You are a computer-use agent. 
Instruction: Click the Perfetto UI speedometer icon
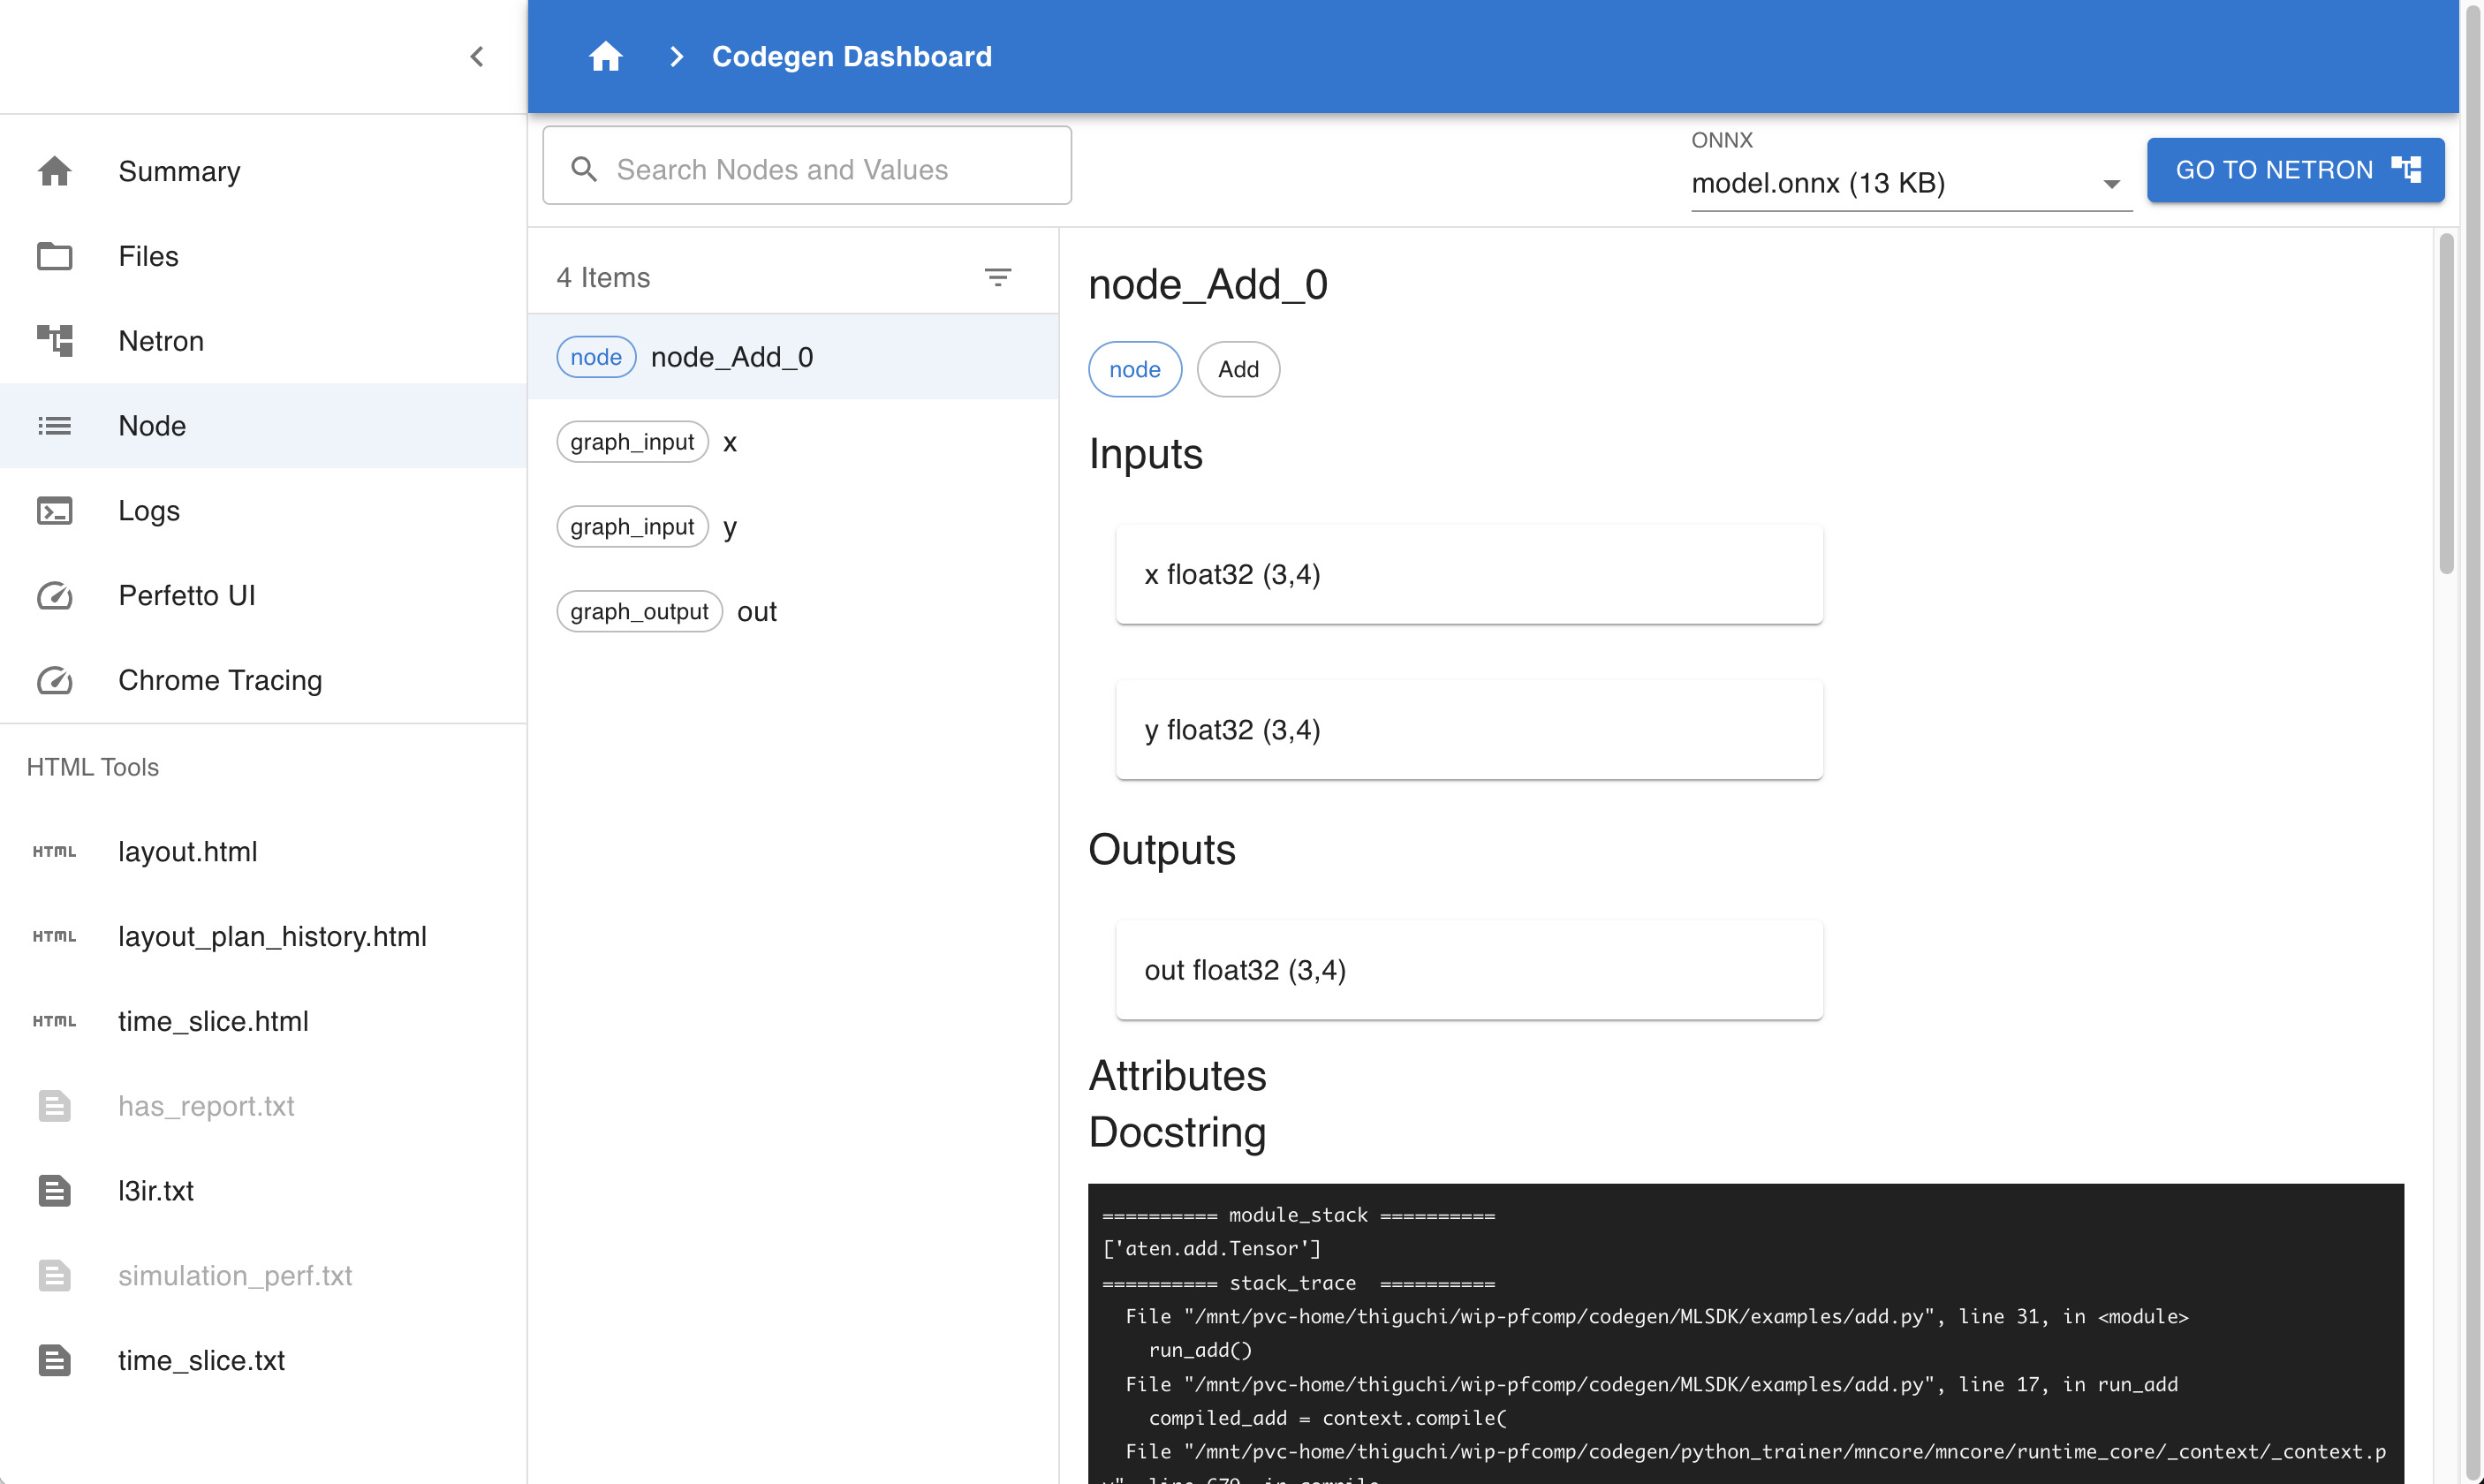coord(55,596)
